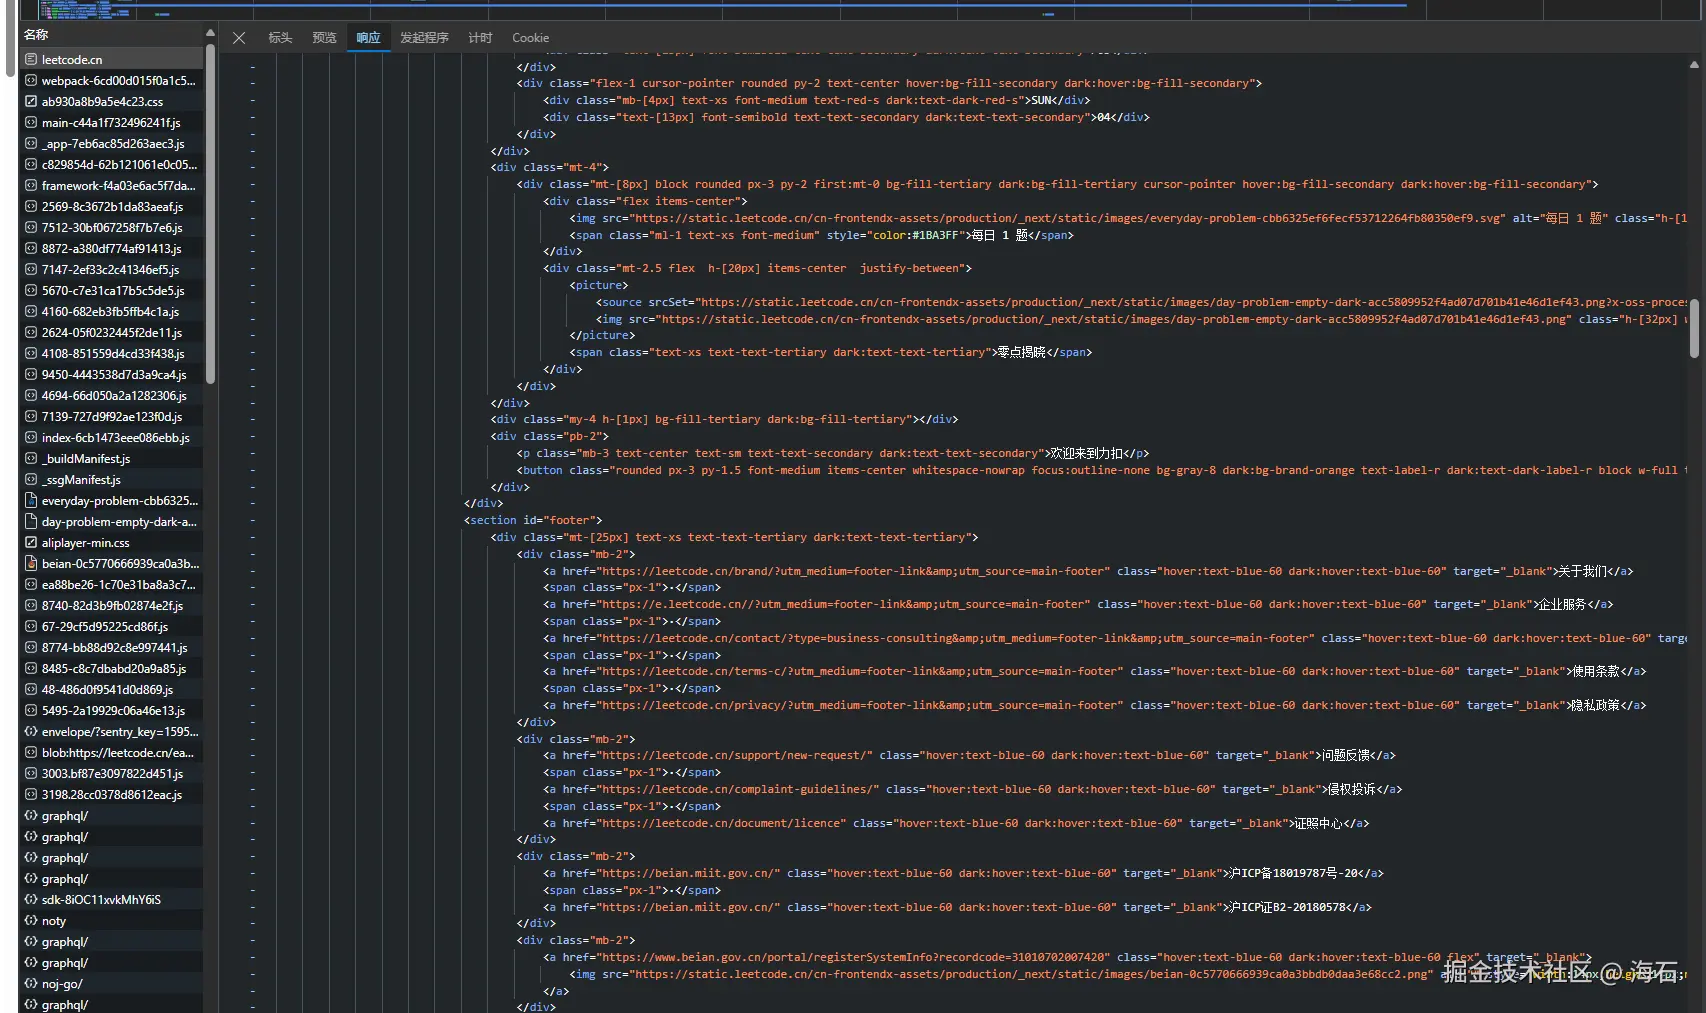Switch to the 标头 tab
The width and height of the screenshot is (1706, 1013).
click(280, 38)
